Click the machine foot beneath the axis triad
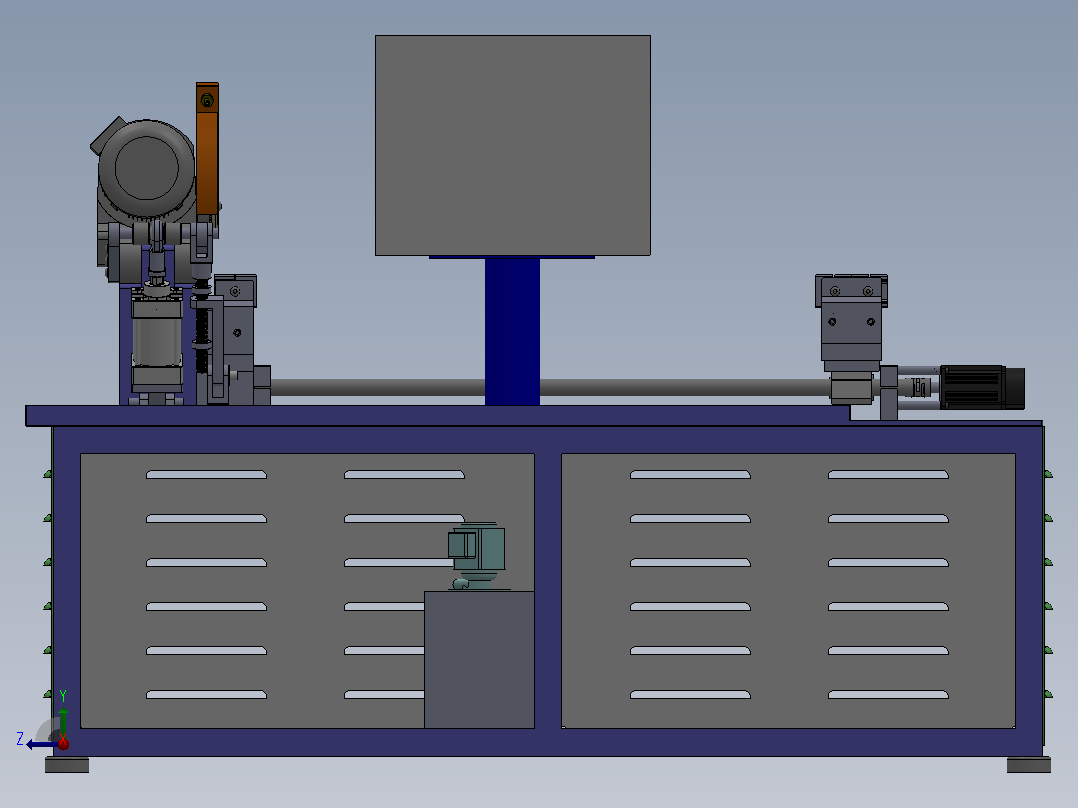The height and width of the screenshot is (808, 1078). (67, 765)
